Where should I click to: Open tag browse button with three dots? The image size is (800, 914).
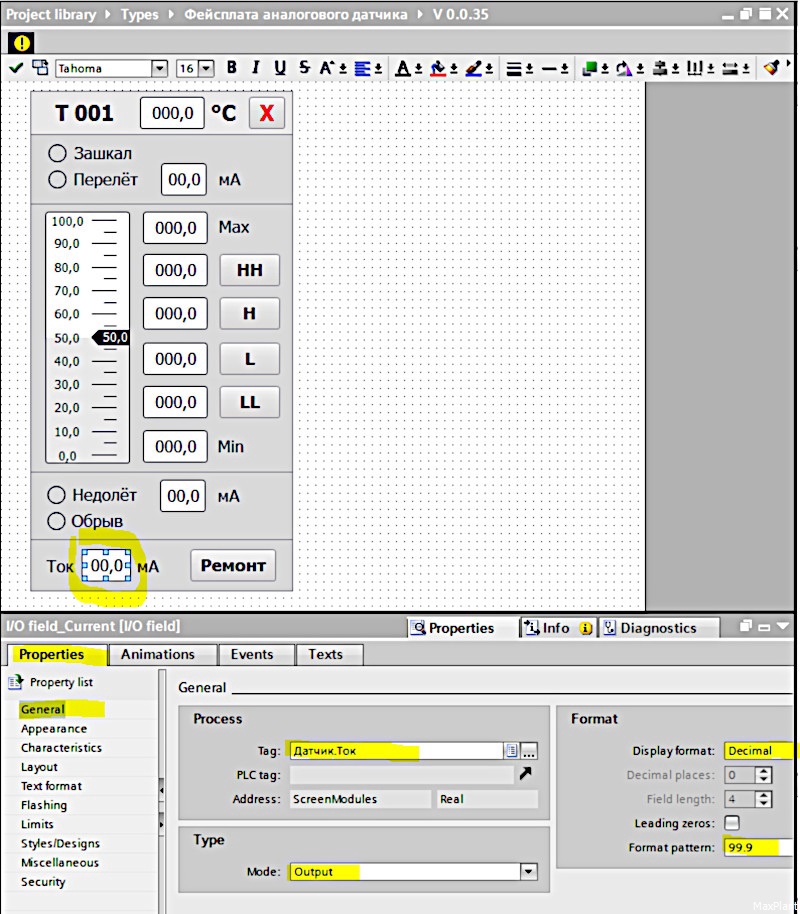click(x=529, y=751)
